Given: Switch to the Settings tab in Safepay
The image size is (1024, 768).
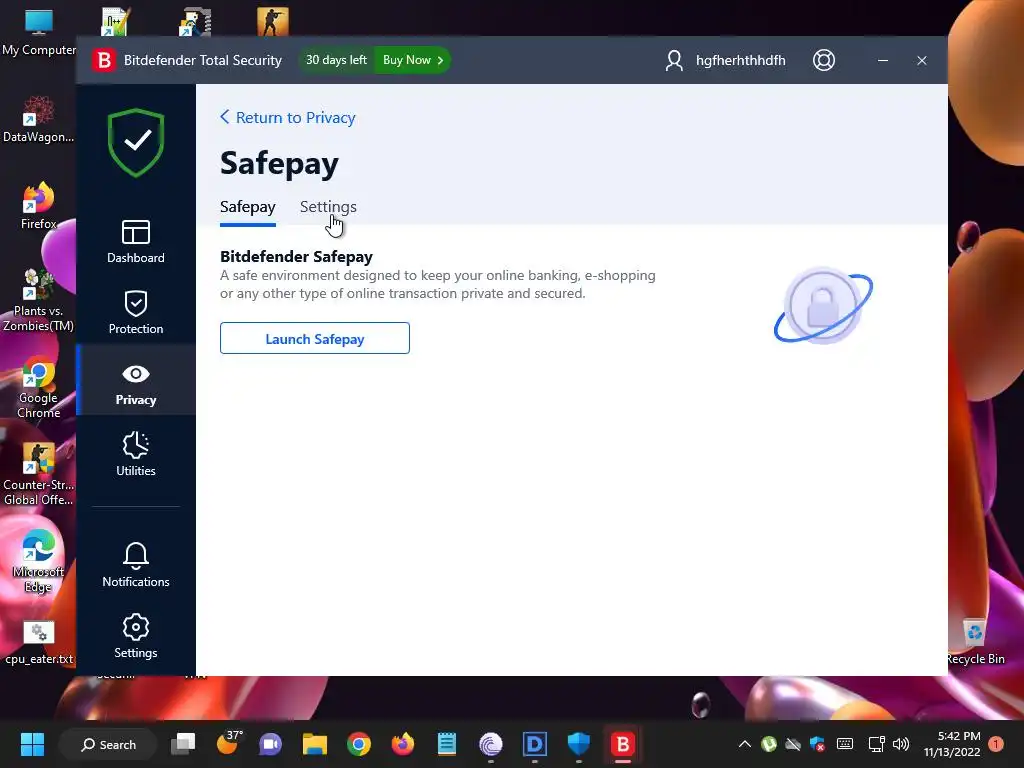Looking at the screenshot, I should (328, 207).
